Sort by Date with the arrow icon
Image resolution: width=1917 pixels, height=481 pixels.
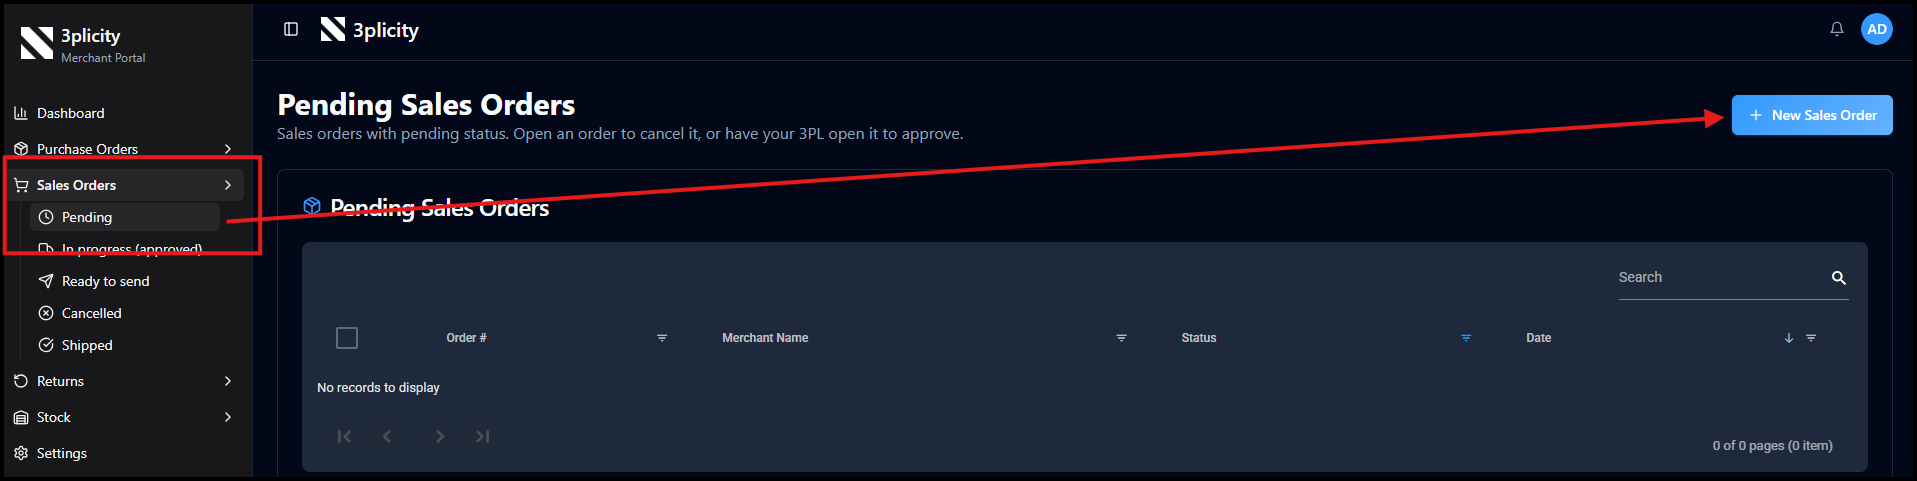pos(1789,338)
